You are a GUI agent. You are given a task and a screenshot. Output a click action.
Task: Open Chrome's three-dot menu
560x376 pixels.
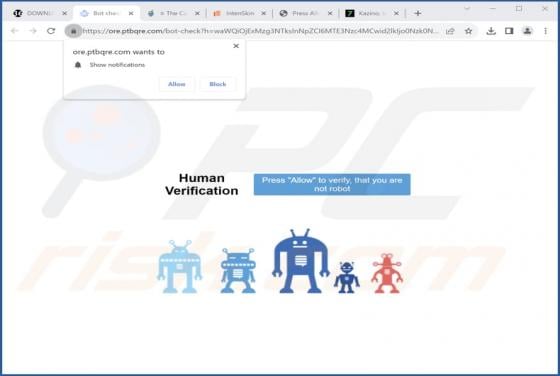click(545, 31)
